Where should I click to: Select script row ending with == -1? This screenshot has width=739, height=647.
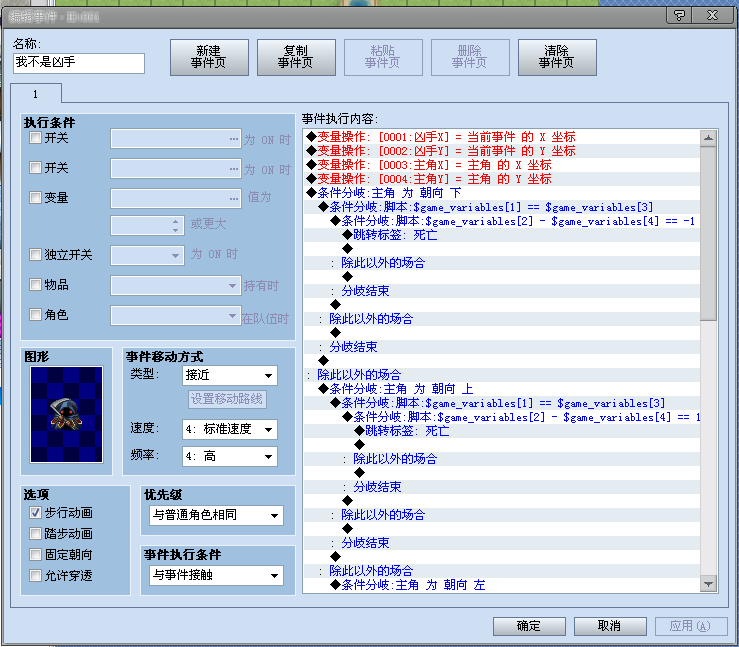click(501, 221)
